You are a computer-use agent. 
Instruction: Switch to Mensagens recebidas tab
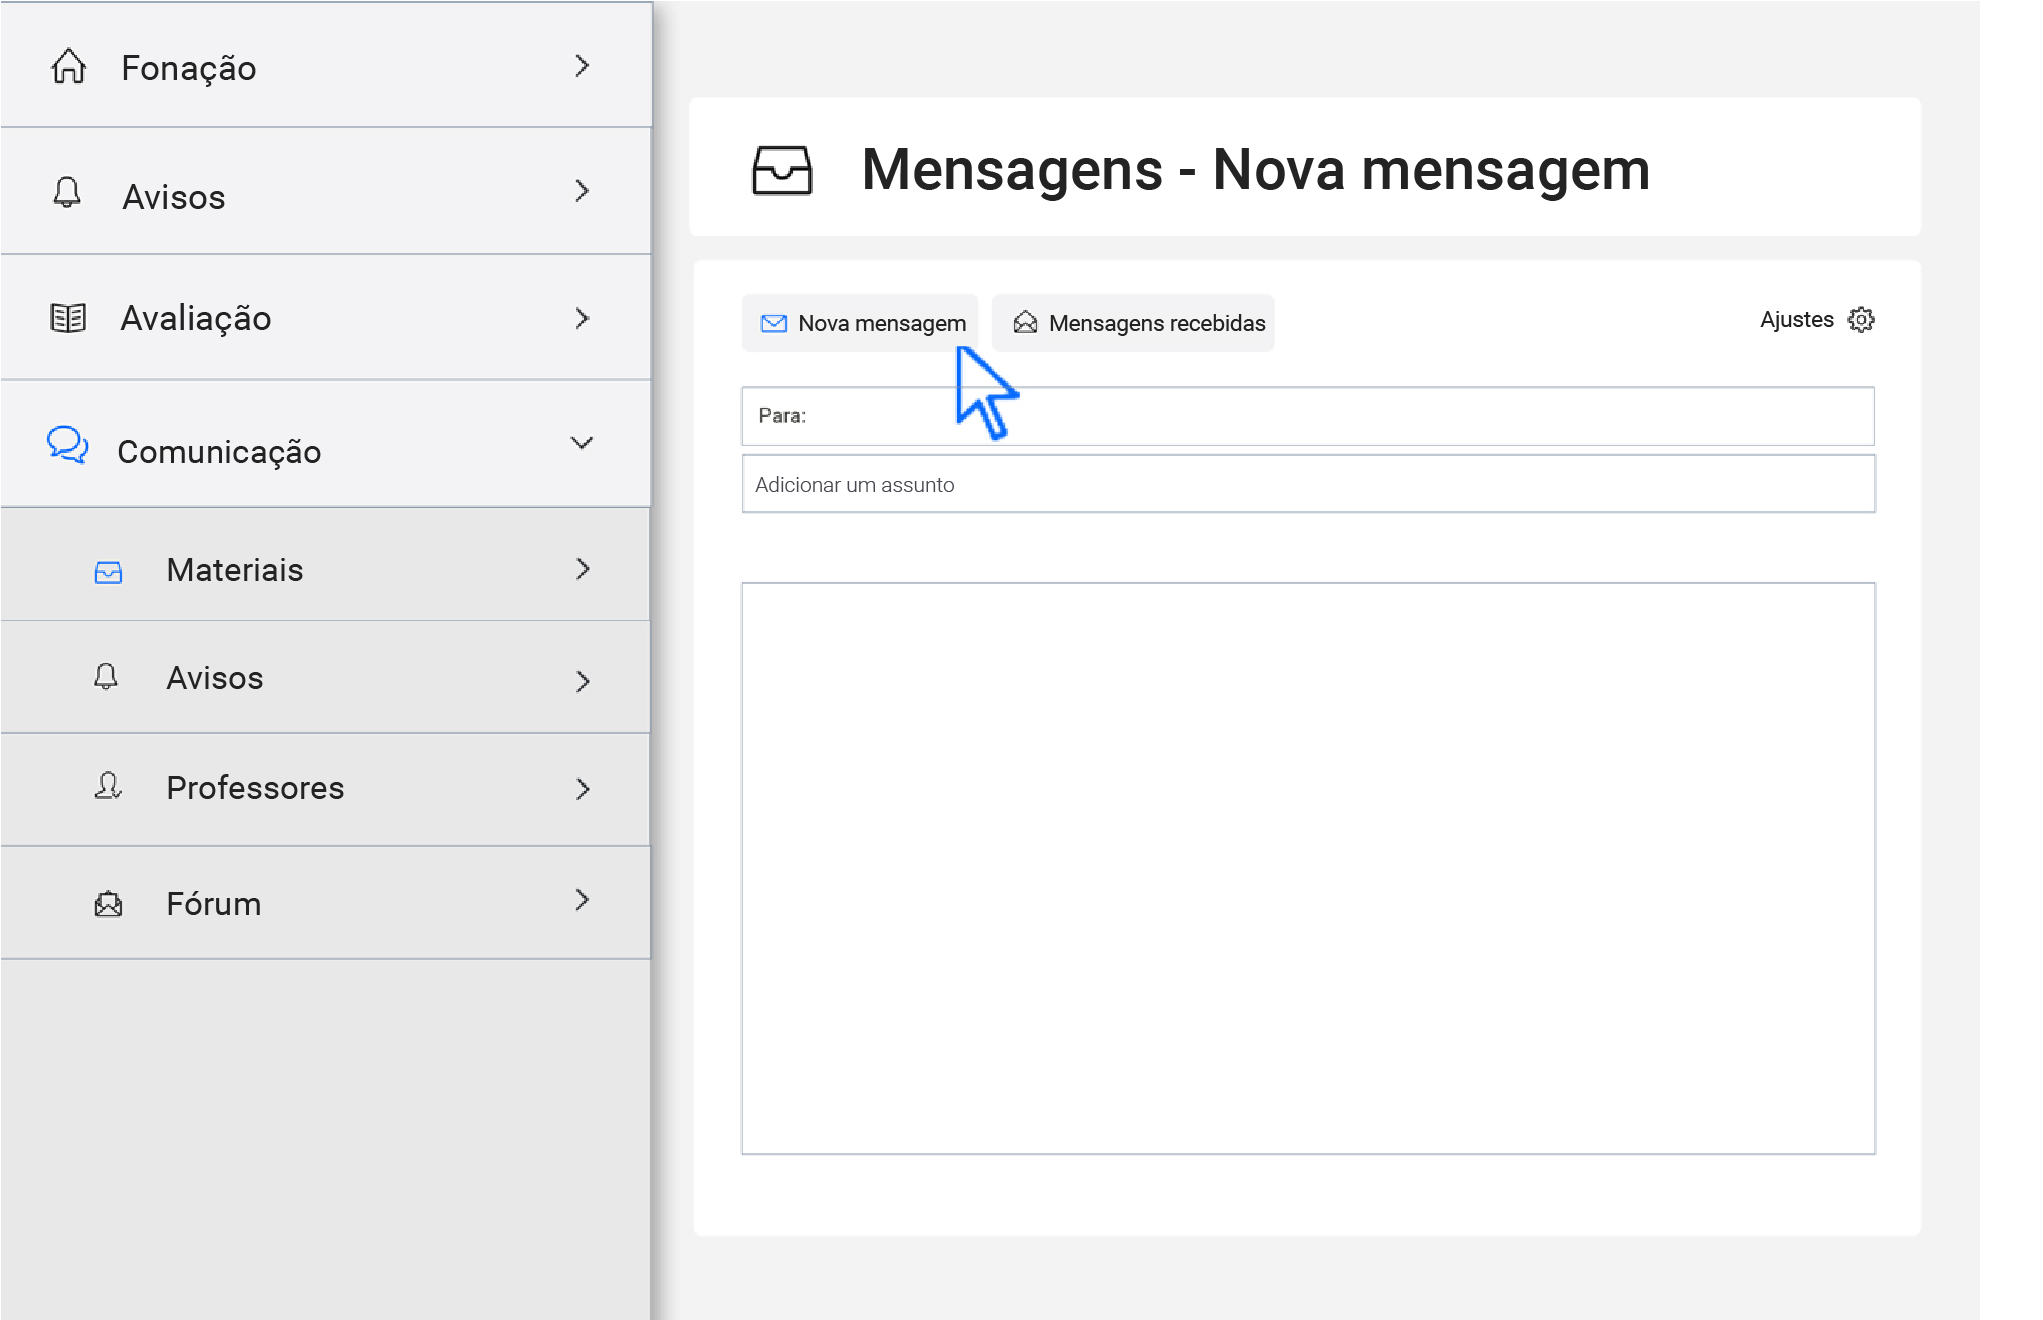tap(1133, 323)
